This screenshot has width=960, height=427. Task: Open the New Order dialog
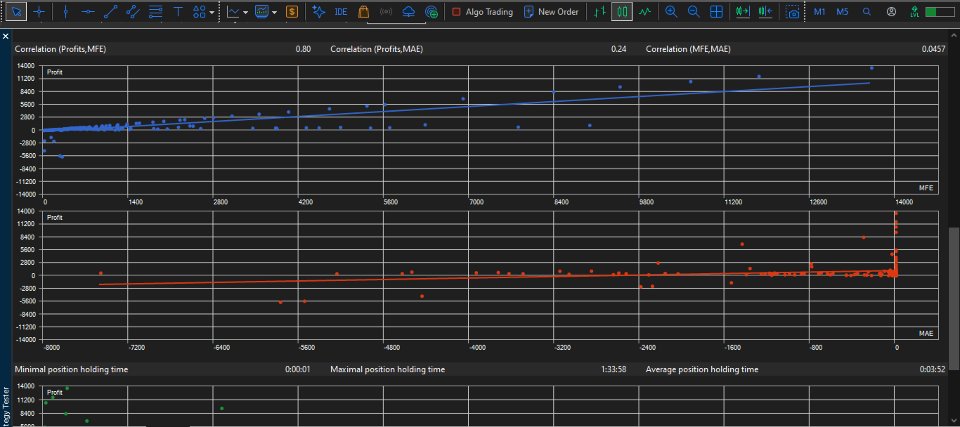click(x=552, y=12)
